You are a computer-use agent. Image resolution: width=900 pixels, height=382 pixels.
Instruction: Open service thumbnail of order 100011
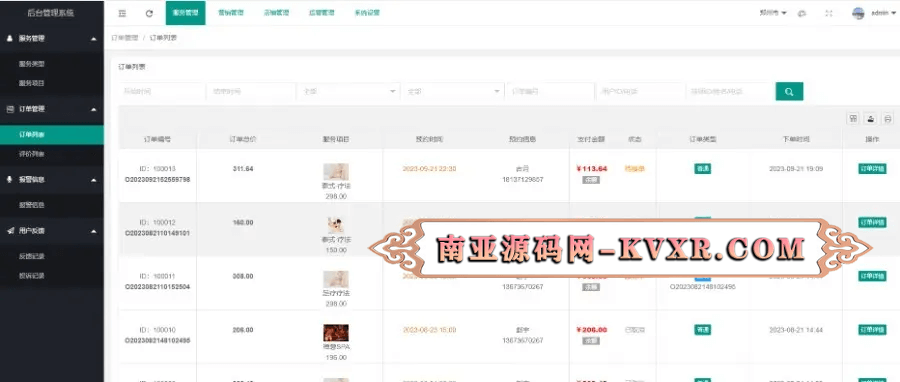[336, 279]
